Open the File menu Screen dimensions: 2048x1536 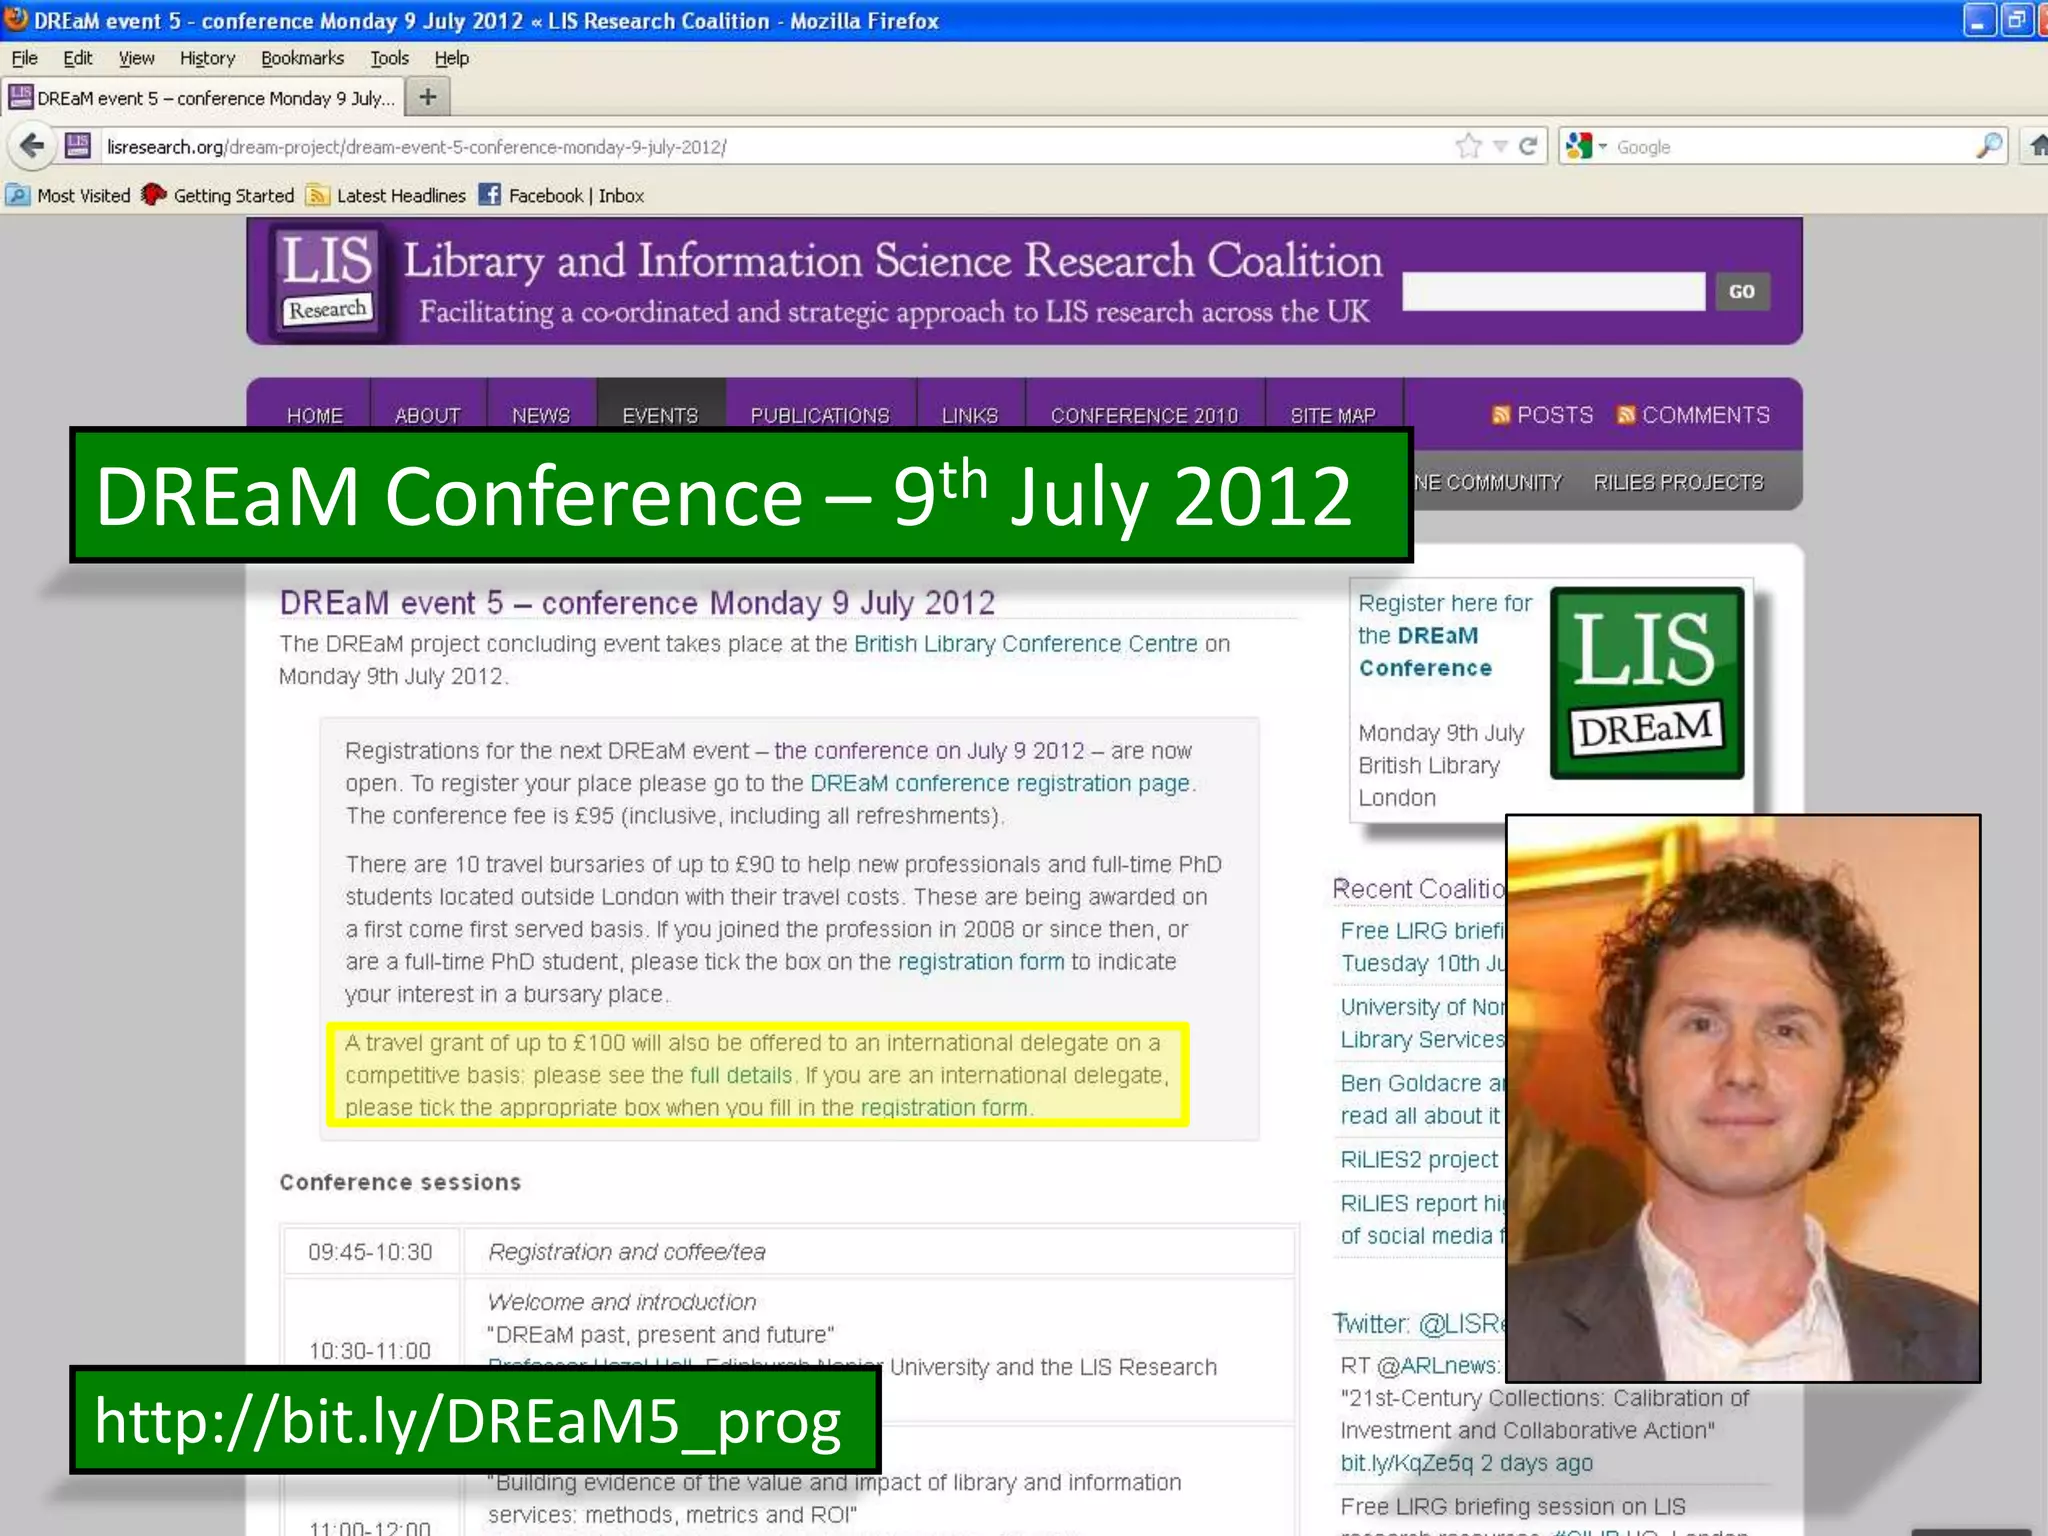coord(24,58)
